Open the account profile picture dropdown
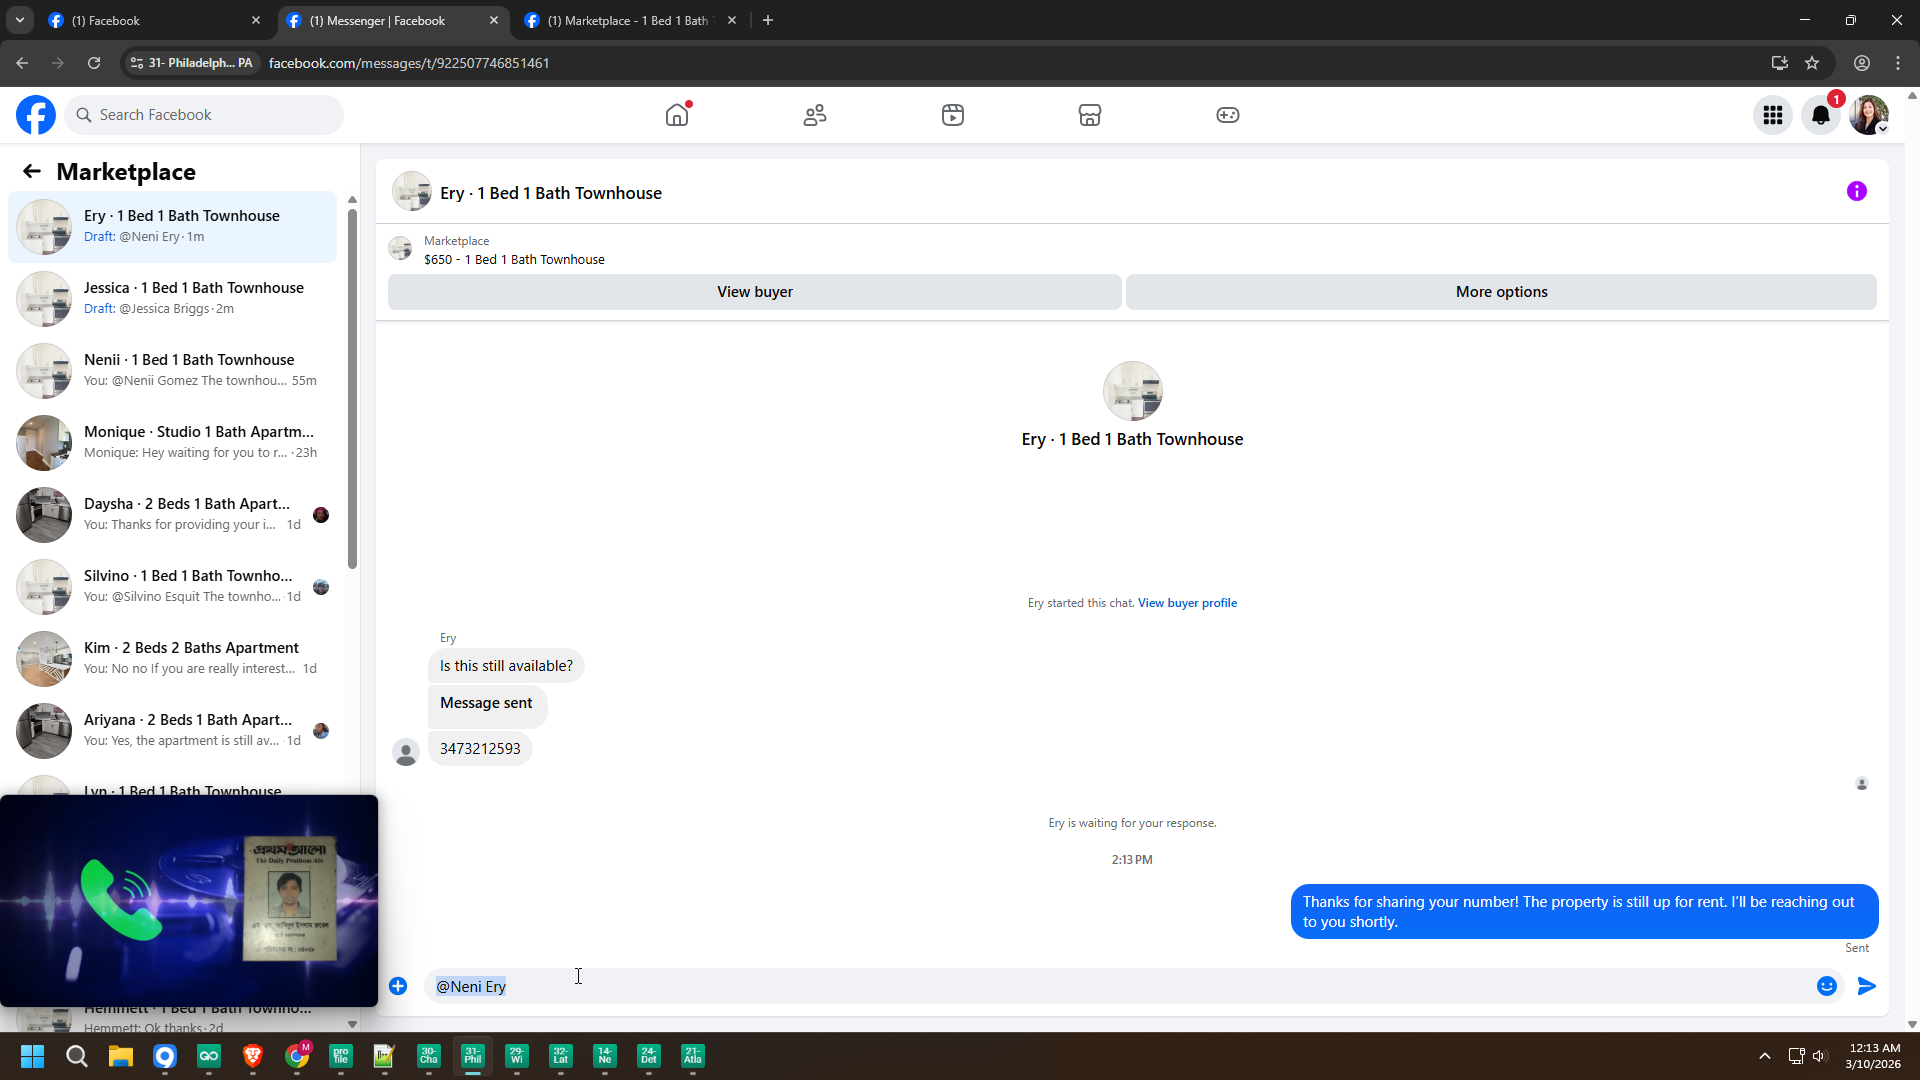This screenshot has height=1080, width=1920. click(x=1869, y=115)
